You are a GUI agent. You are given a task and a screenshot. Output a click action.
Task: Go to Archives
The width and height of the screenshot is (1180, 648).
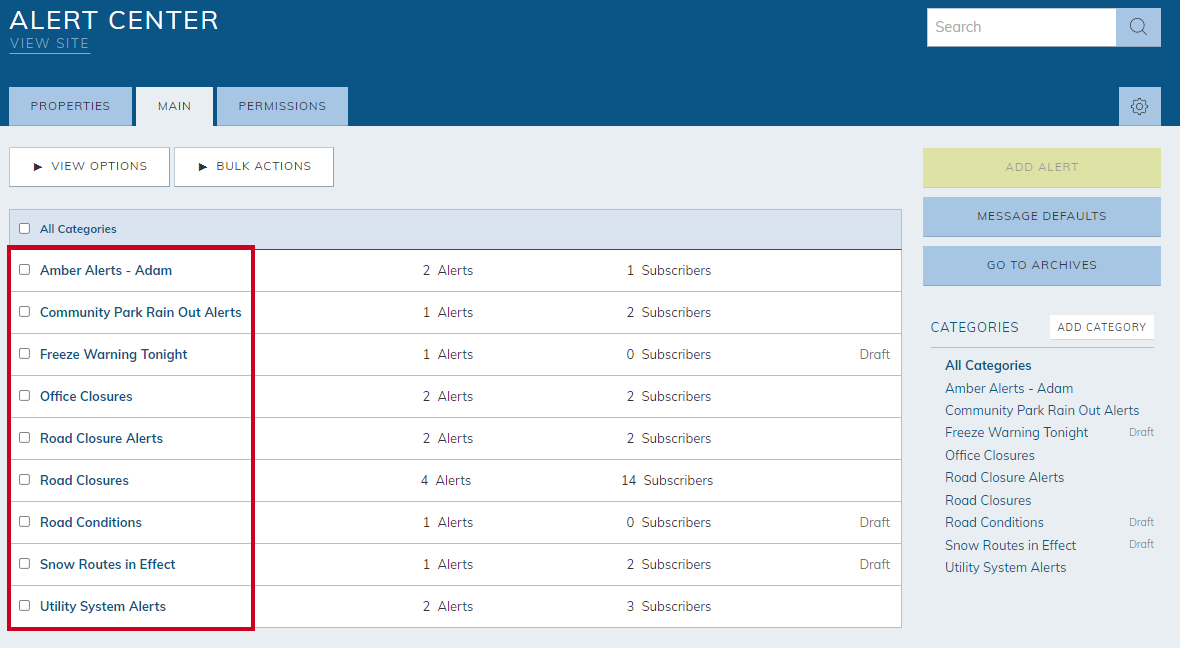[1042, 266]
